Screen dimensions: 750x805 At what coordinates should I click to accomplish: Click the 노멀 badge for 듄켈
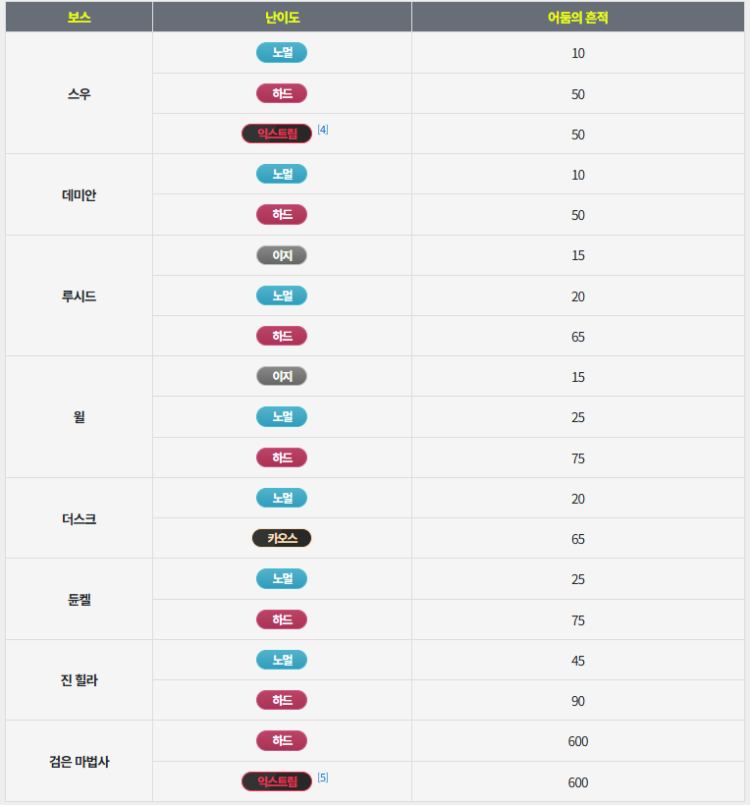(x=282, y=579)
